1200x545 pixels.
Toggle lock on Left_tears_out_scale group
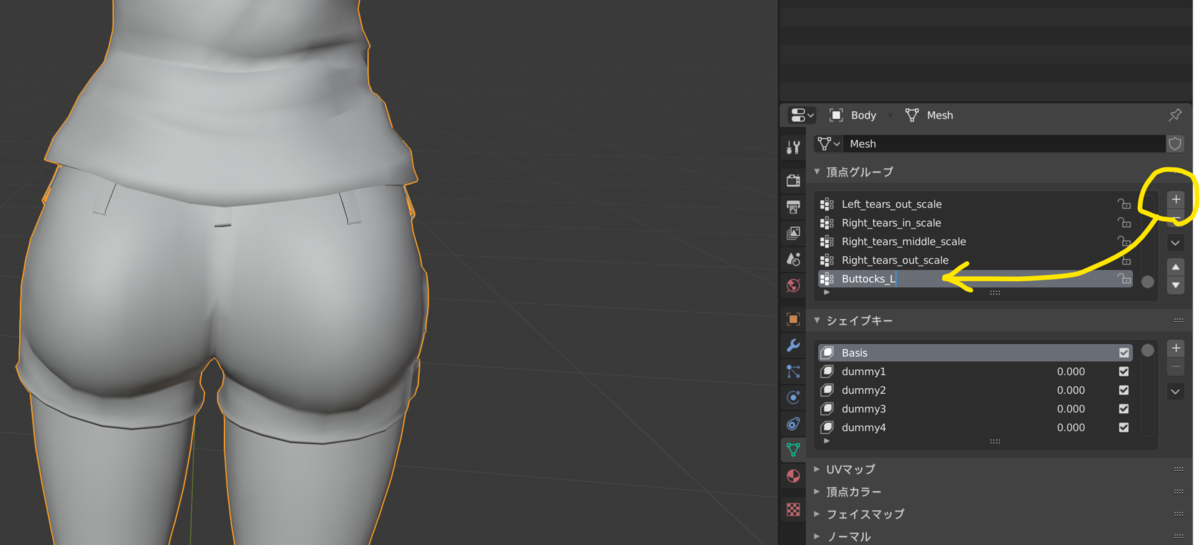[x=1124, y=204]
